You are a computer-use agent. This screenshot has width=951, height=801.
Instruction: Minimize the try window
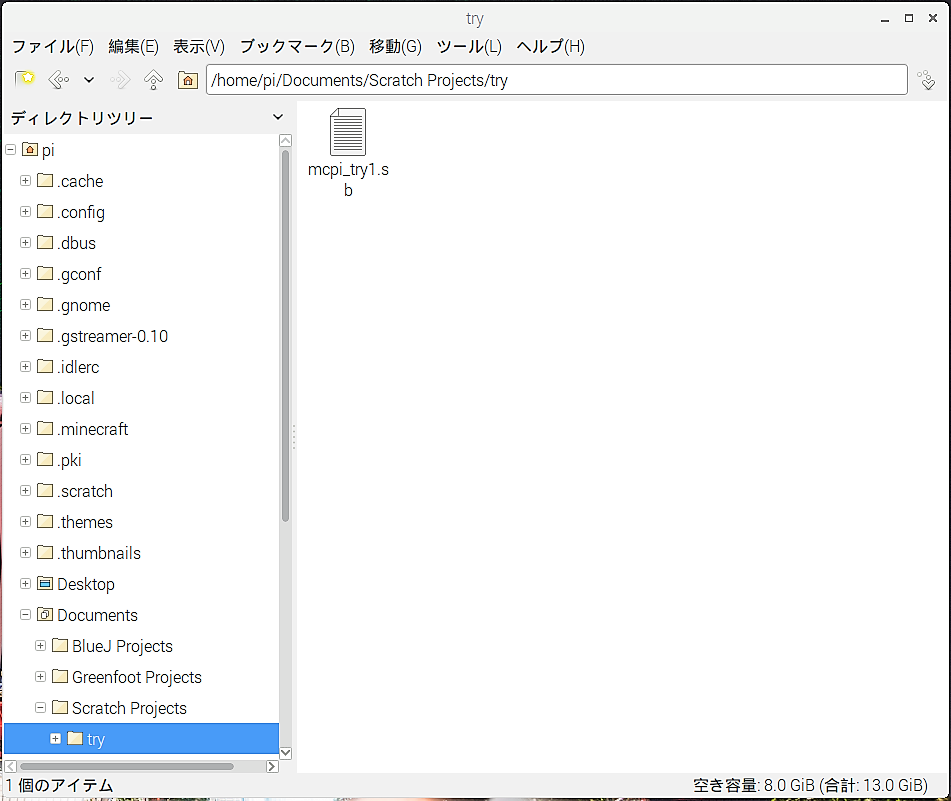tap(885, 19)
